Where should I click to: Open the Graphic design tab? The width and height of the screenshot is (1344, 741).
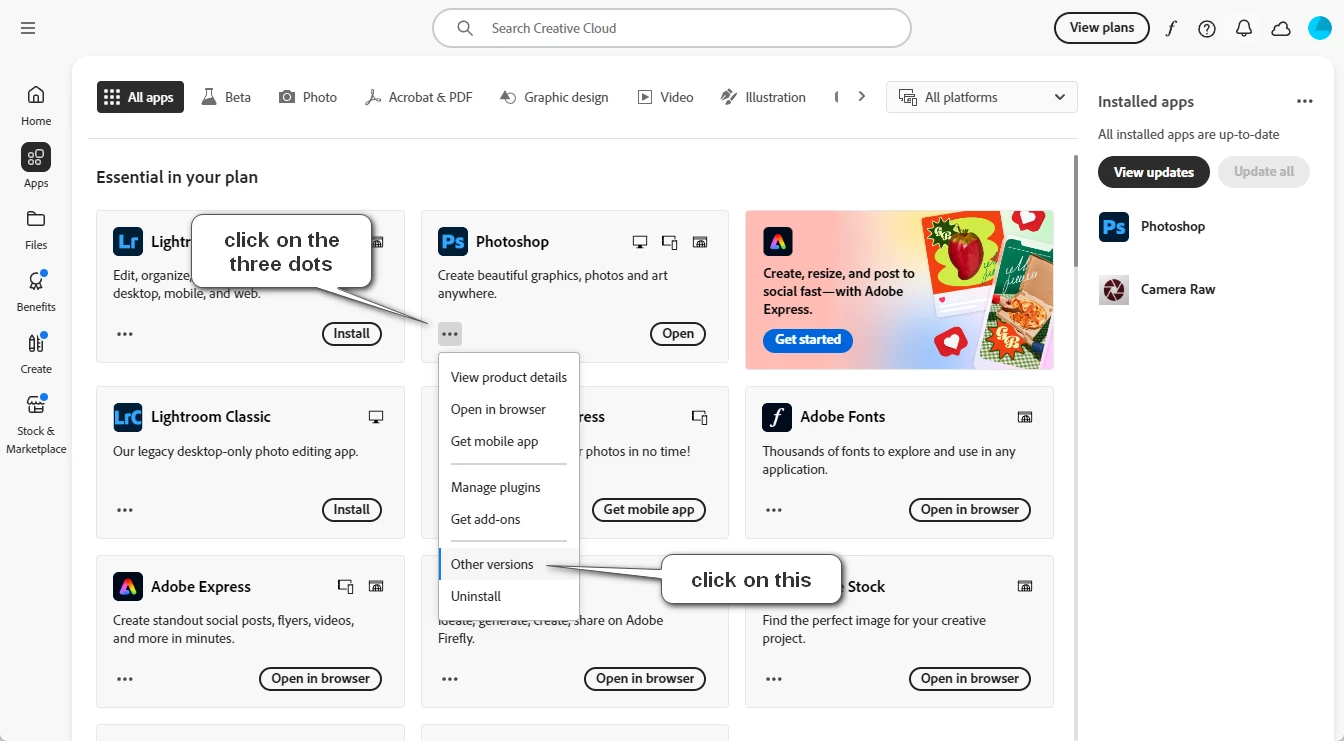554,97
